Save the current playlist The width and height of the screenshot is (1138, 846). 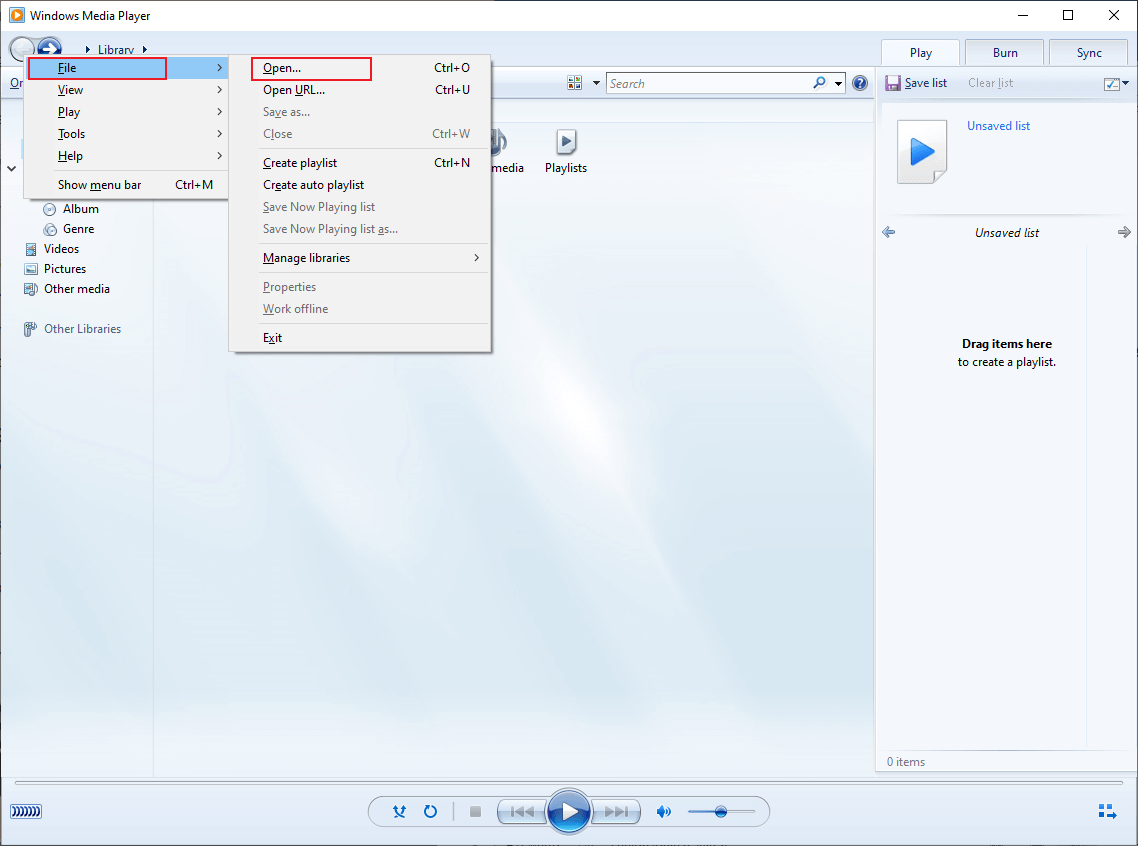point(916,82)
